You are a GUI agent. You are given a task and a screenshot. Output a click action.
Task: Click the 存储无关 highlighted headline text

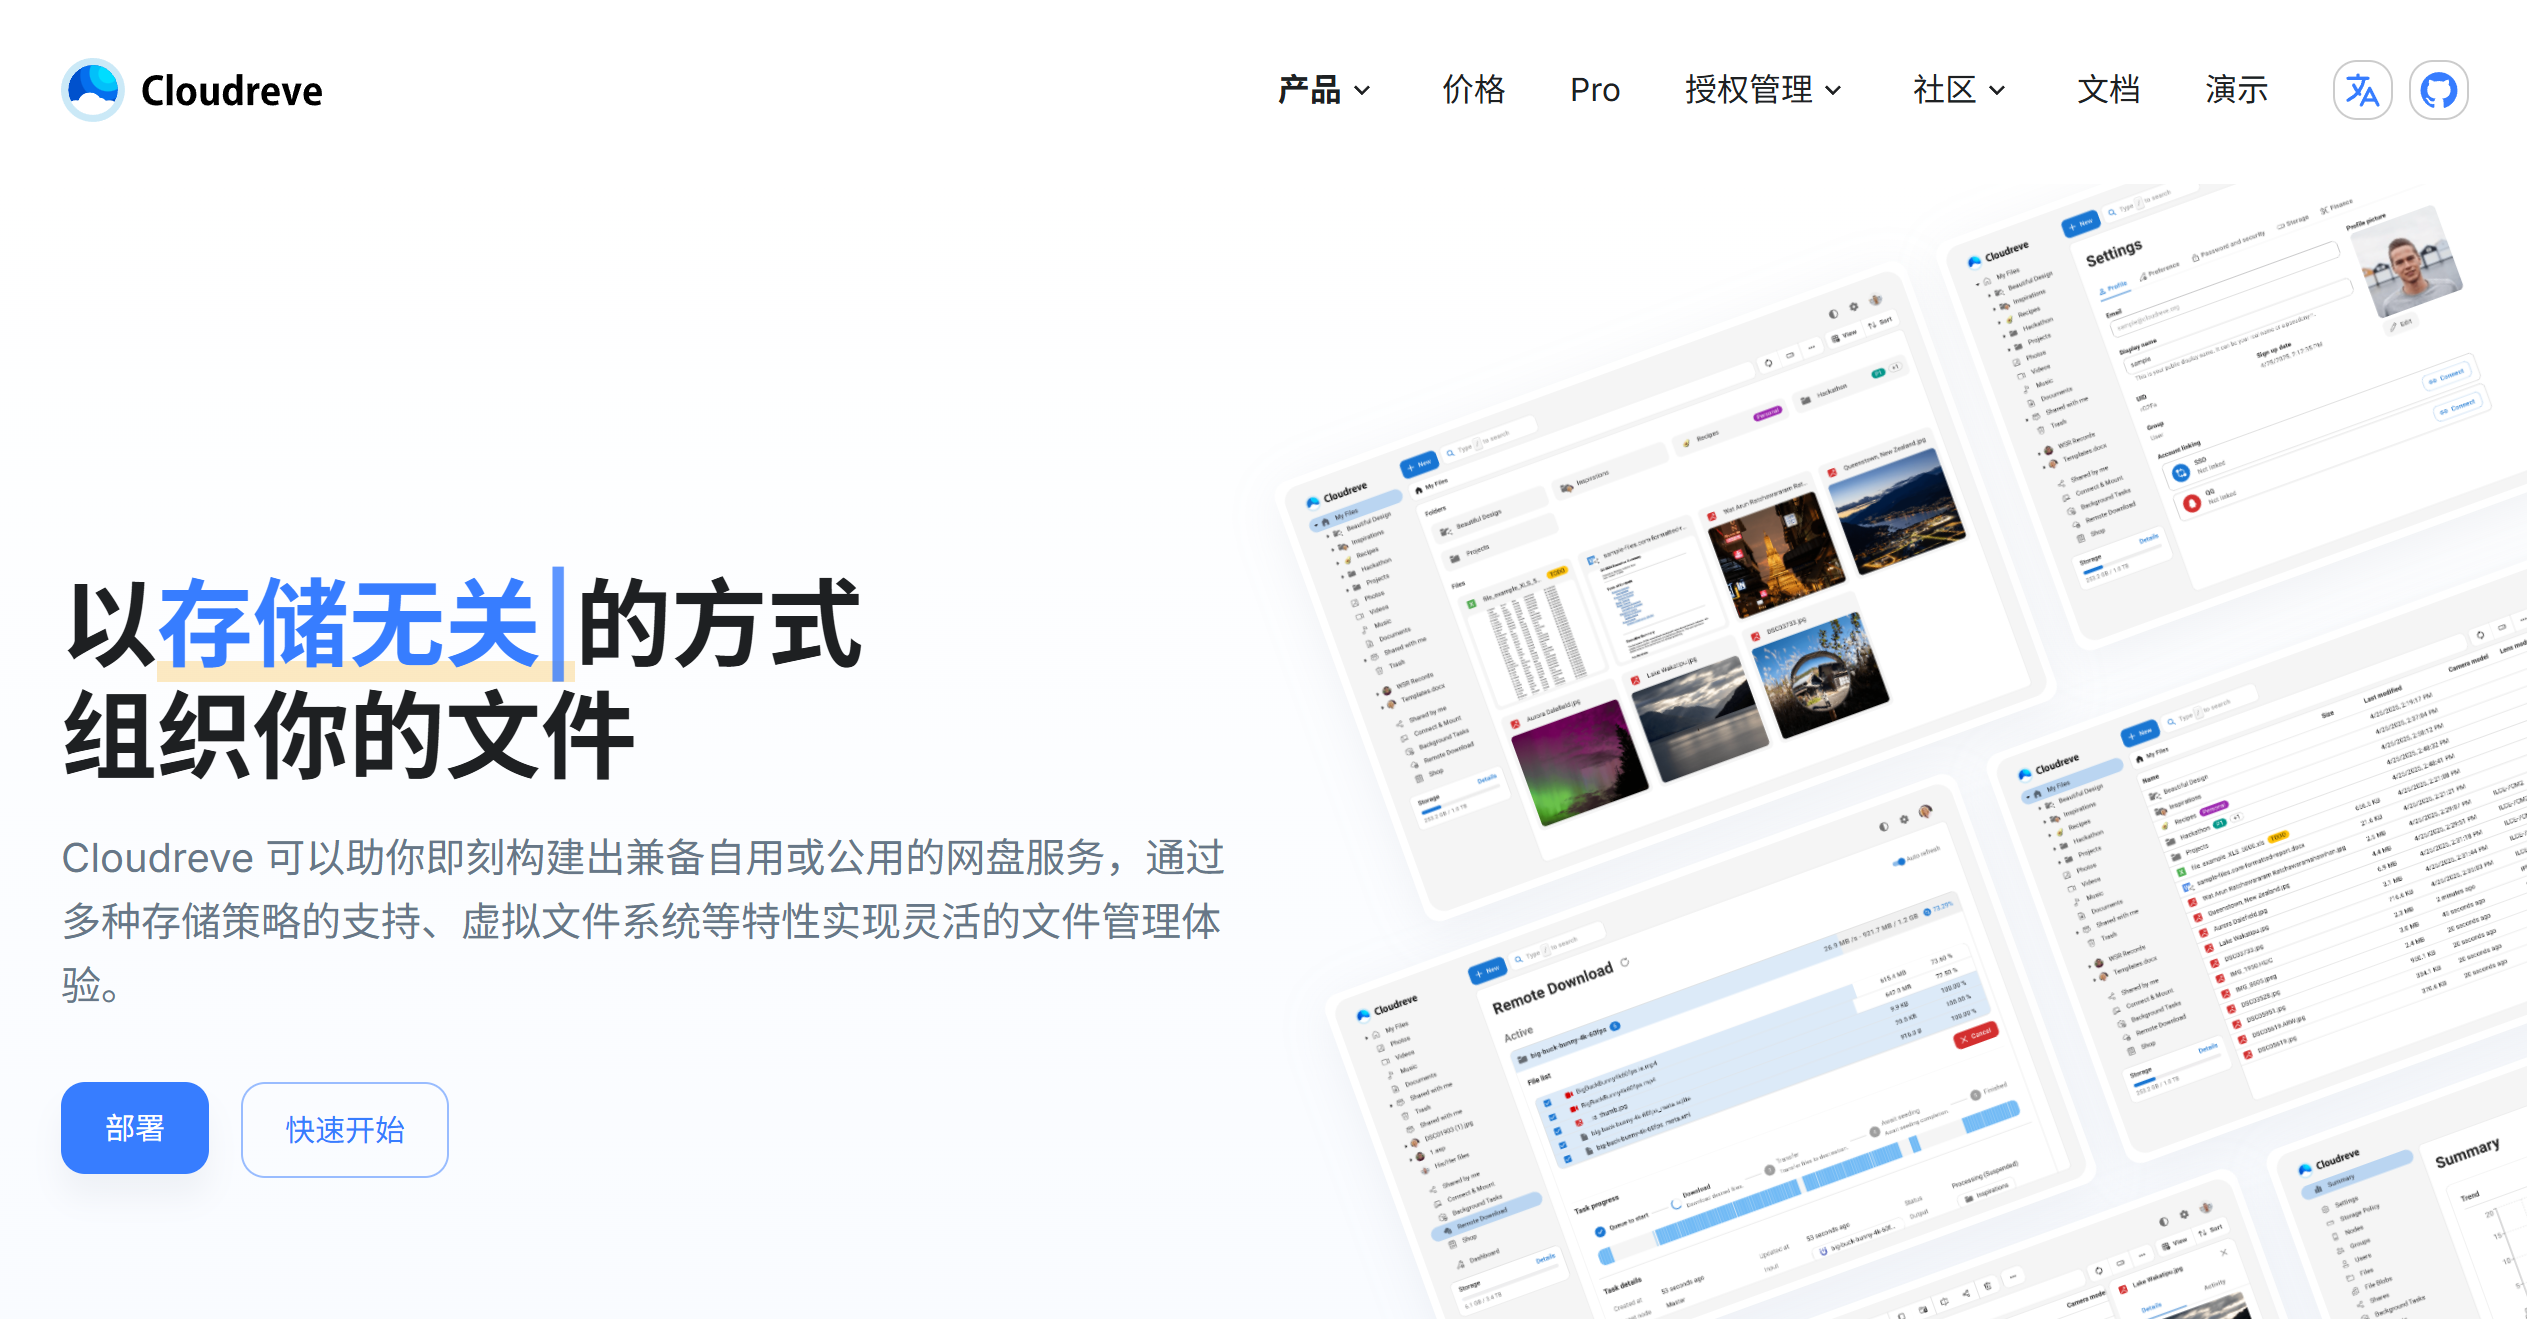[350, 624]
